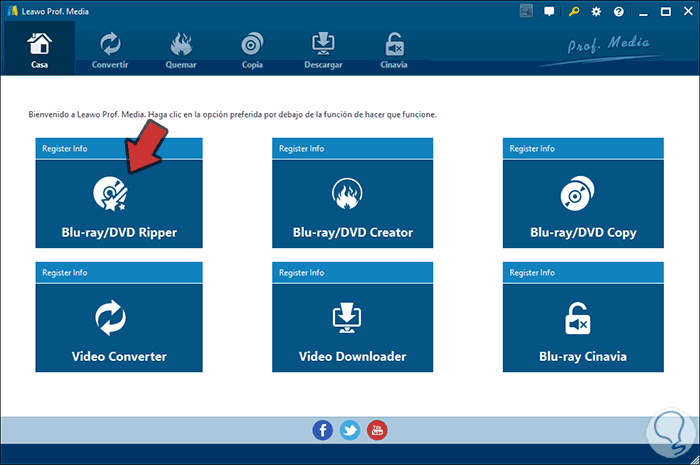
Task: Open Video Converter arrows icon
Action: coord(110,317)
